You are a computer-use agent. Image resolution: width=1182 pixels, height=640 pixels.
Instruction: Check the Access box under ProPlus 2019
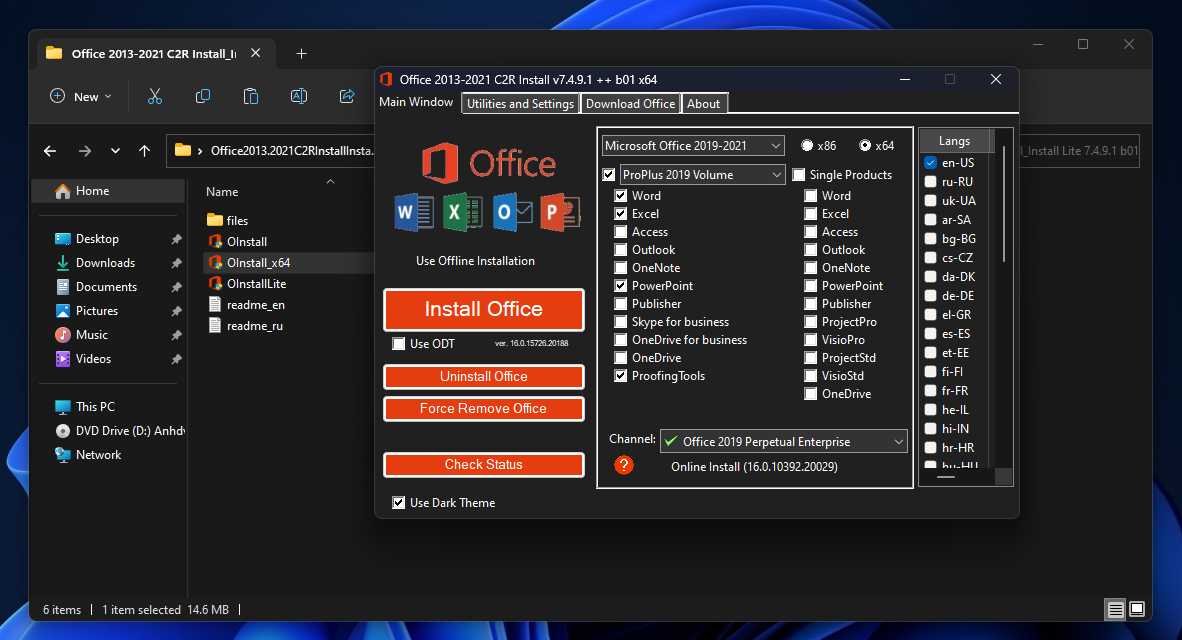coord(620,231)
